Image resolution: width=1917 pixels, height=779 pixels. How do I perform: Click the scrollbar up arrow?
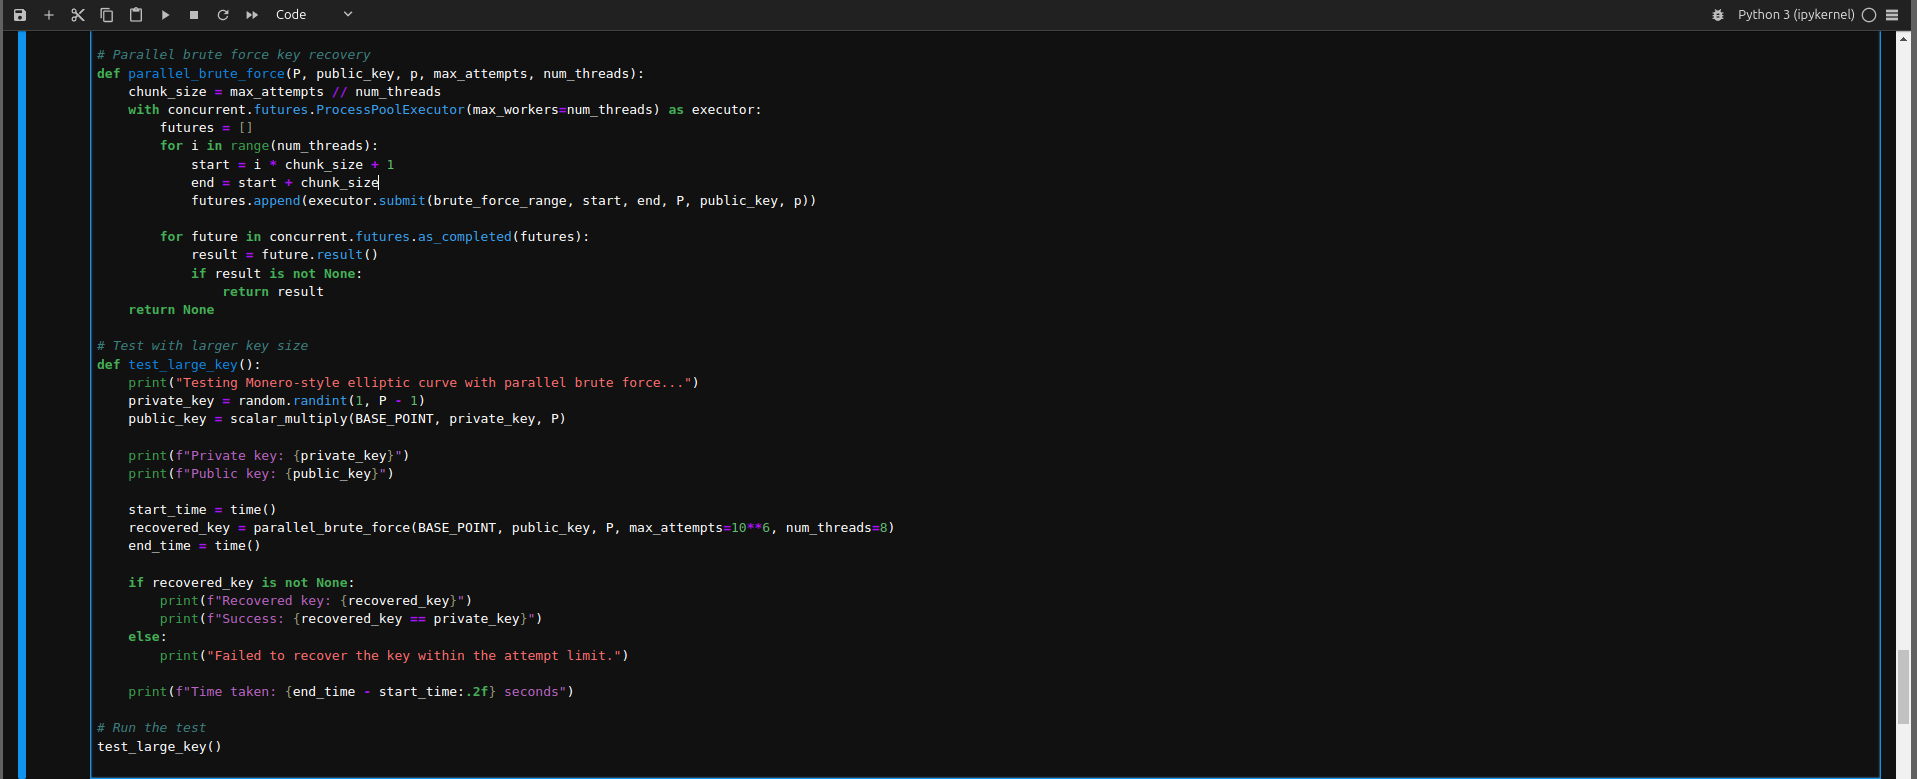click(1904, 38)
